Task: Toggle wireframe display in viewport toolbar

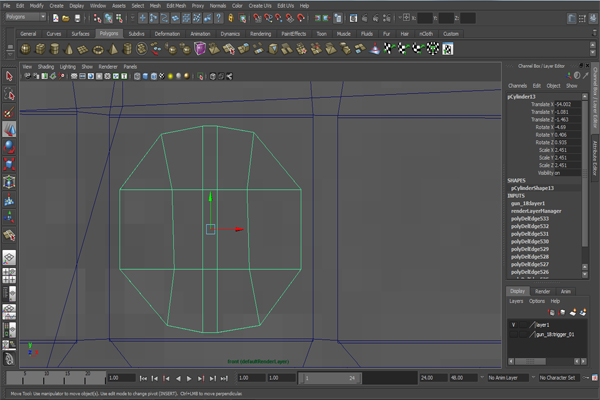Action: click(x=137, y=76)
